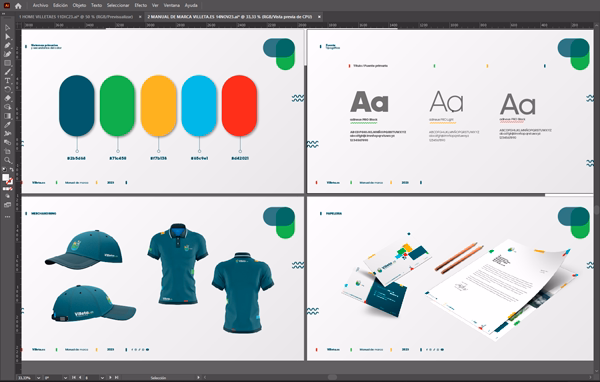Screen dimensions: 600x382
Task: Open the artboard number dropdown
Action: [x=102, y=378]
